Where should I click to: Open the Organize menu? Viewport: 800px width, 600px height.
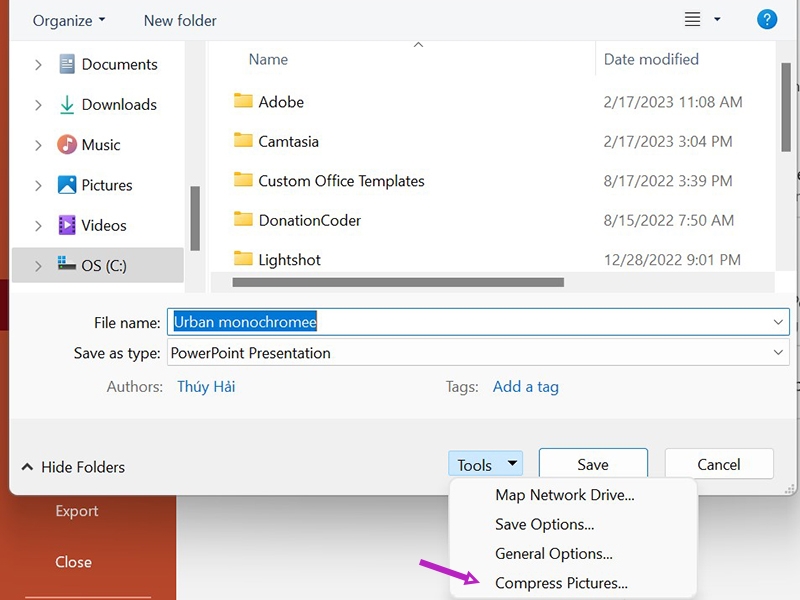(x=68, y=21)
